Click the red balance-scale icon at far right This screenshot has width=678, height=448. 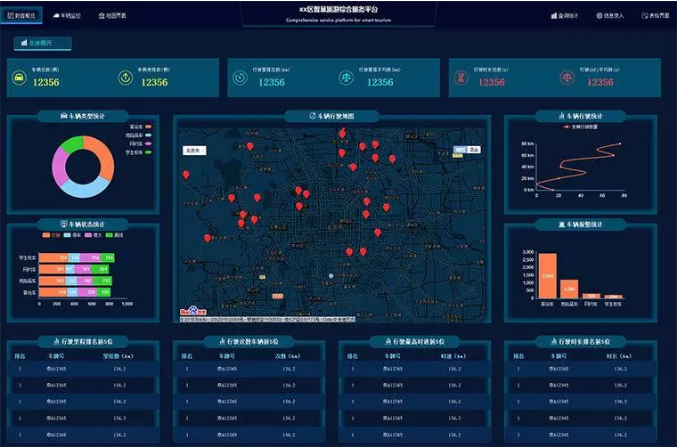(x=567, y=78)
